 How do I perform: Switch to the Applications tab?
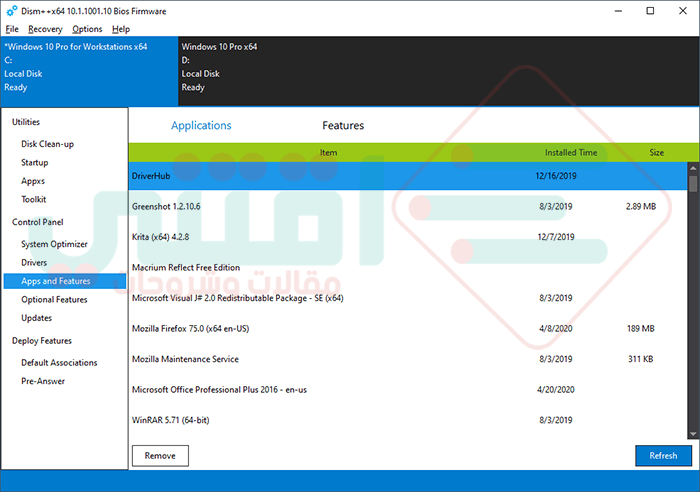coord(201,125)
